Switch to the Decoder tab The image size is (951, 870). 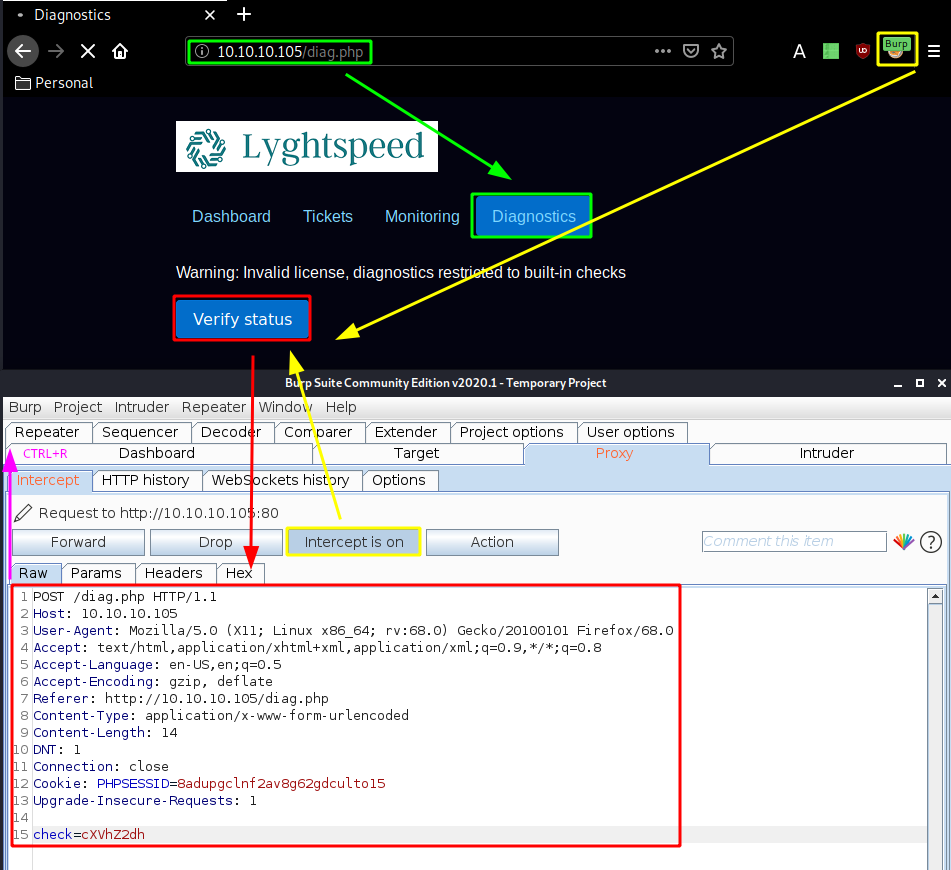[230, 432]
